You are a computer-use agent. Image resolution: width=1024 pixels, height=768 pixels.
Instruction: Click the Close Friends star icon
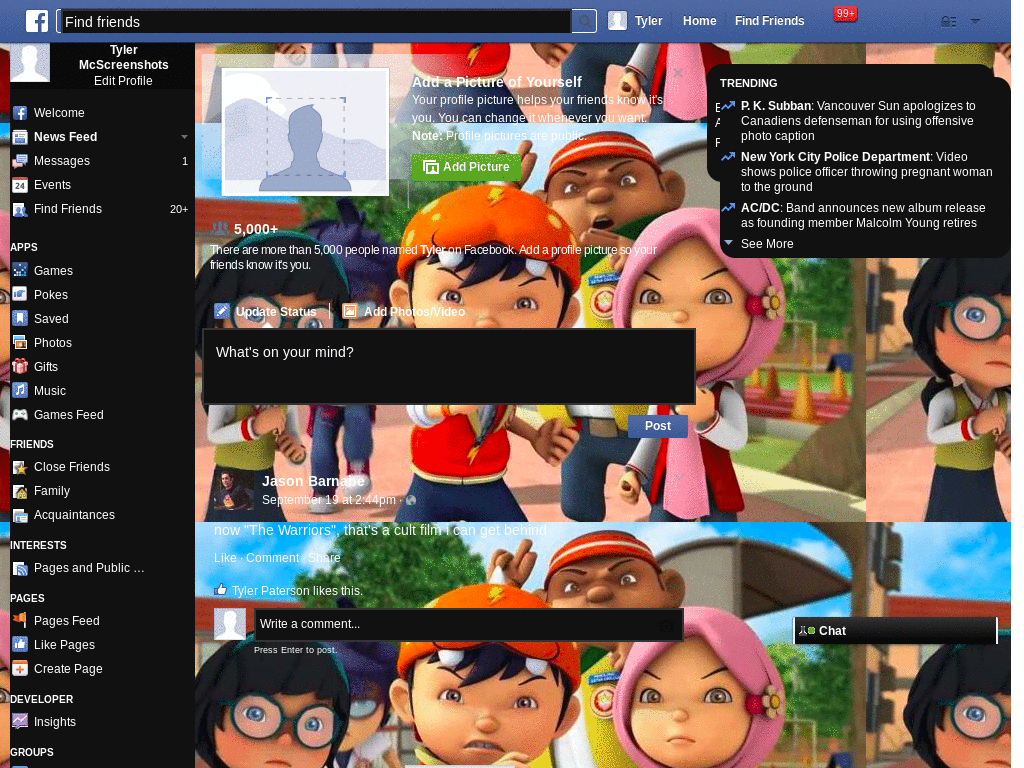[20, 467]
